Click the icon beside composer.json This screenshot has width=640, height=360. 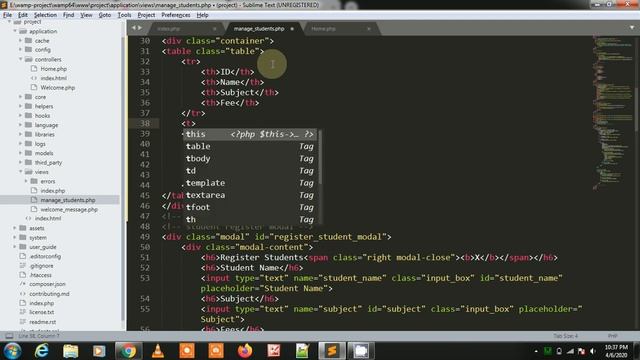[x=22, y=284]
